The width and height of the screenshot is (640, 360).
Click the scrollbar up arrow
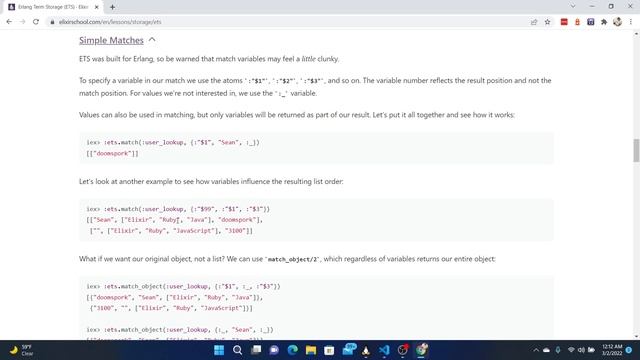coord(636,33)
